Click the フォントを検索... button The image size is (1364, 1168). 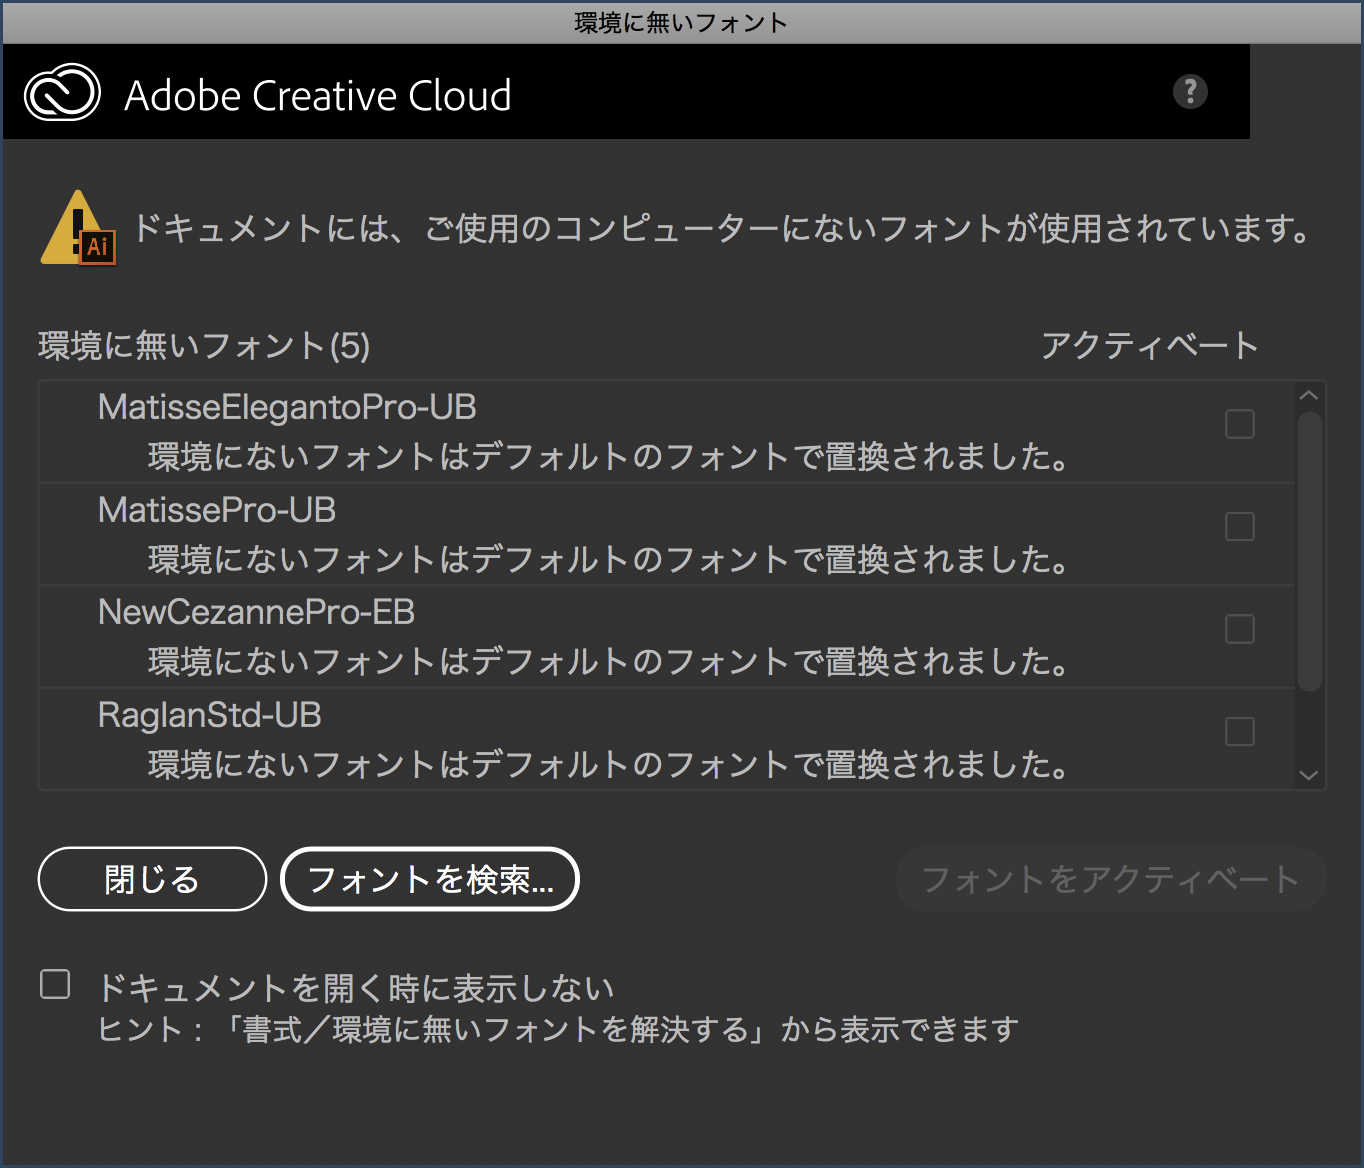click(430, 879)
